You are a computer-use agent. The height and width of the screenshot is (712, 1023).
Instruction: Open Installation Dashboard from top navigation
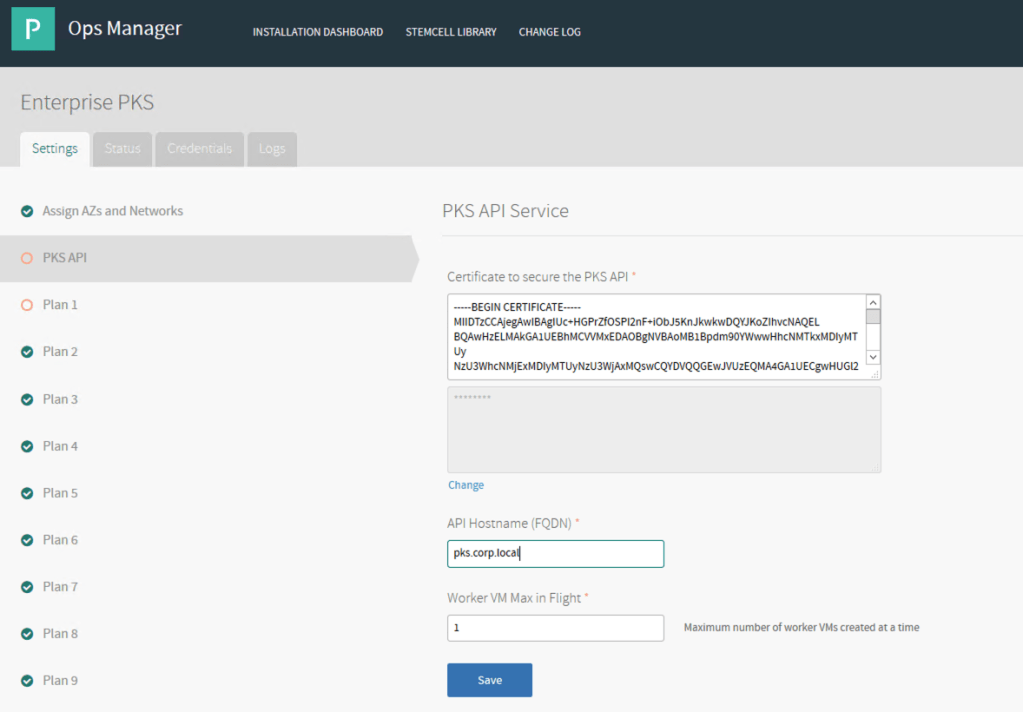(317, 32)
